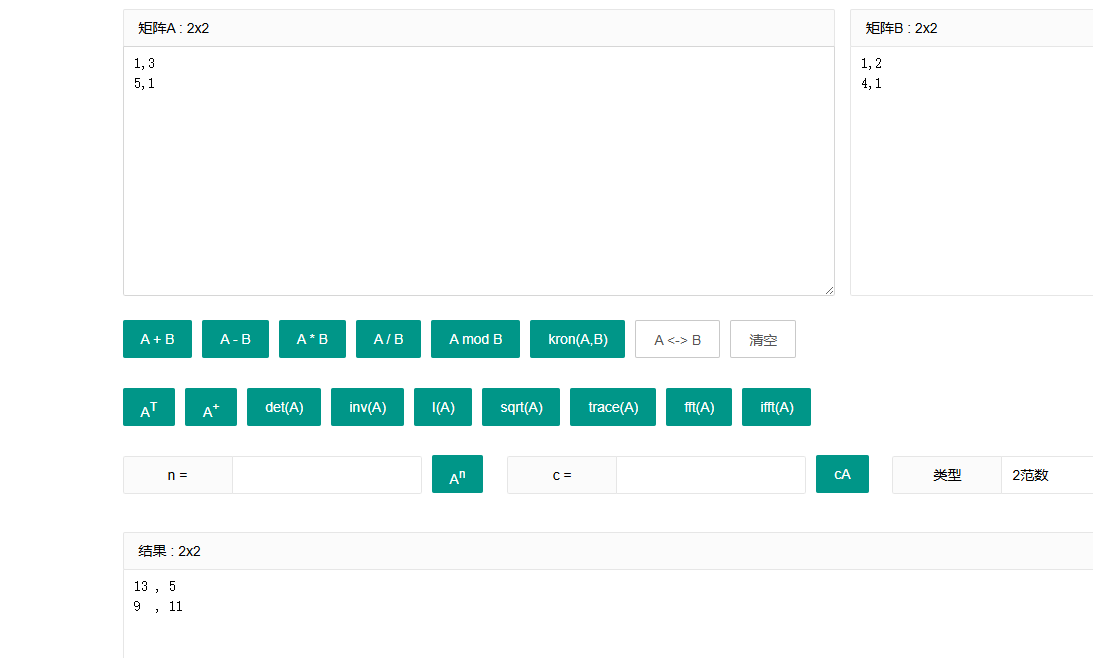The width and height of the screenshot is (1093, 658).
Task: Click the 'c =' label
Action: tap(562, 475)
